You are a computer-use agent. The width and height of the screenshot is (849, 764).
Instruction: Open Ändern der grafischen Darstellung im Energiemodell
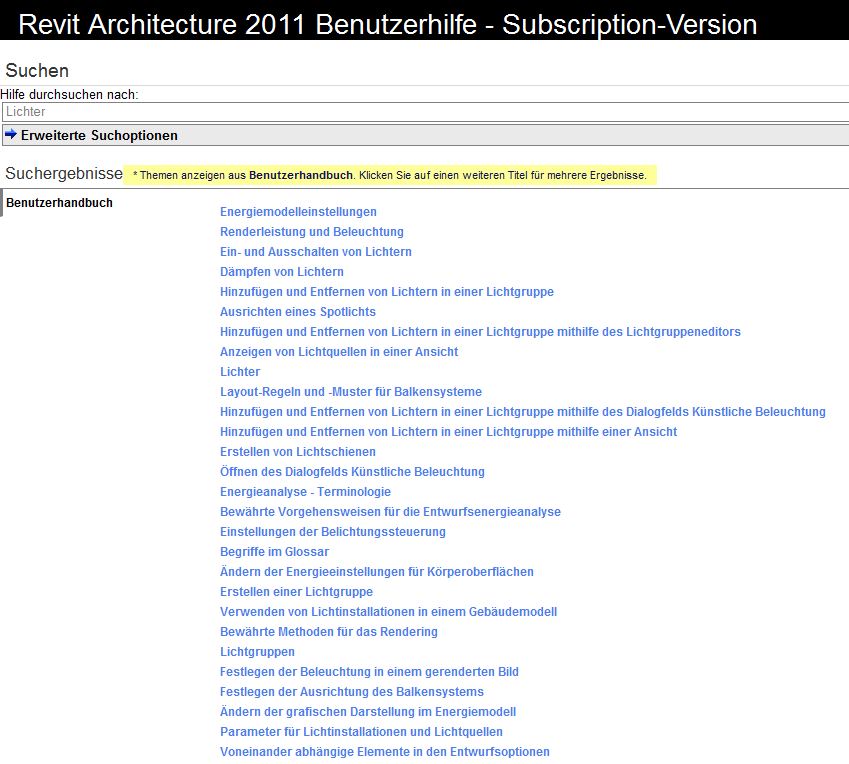pos(368,713)
